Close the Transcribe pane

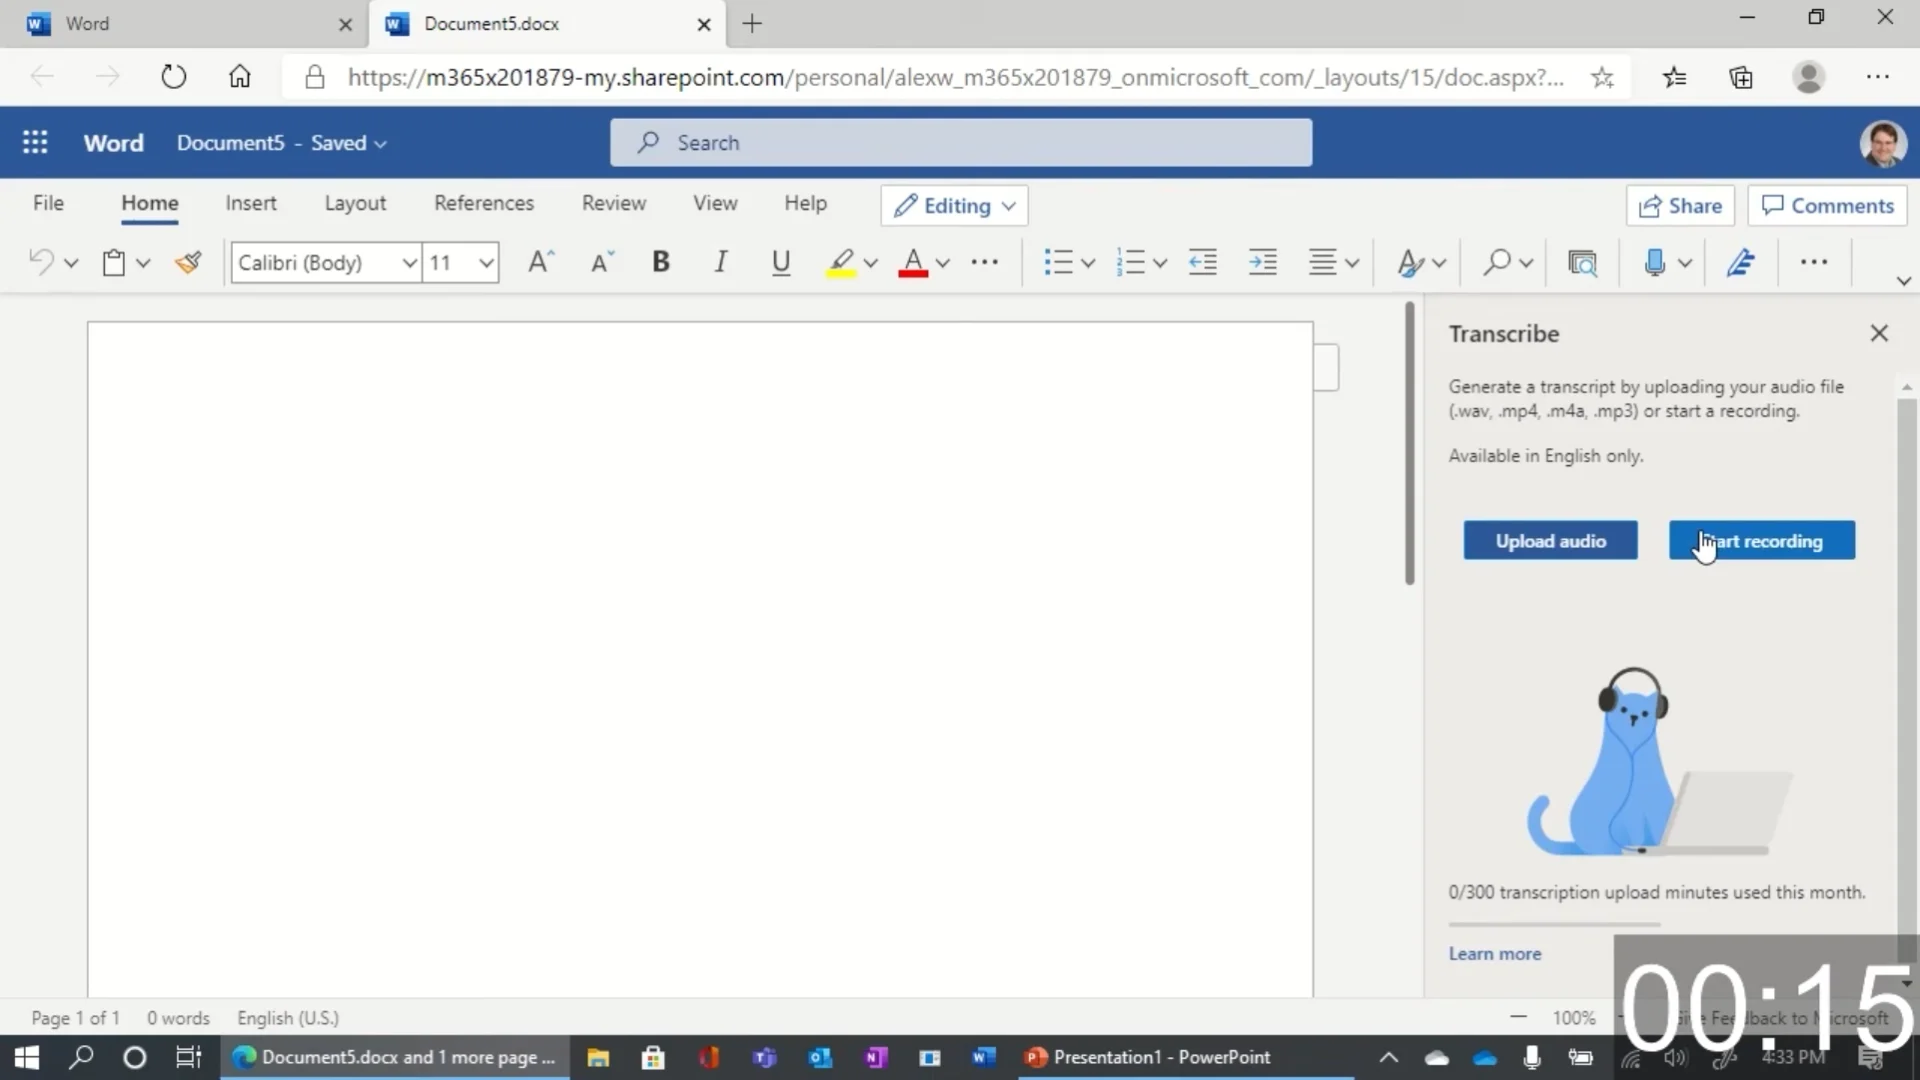click(1879, 333)
